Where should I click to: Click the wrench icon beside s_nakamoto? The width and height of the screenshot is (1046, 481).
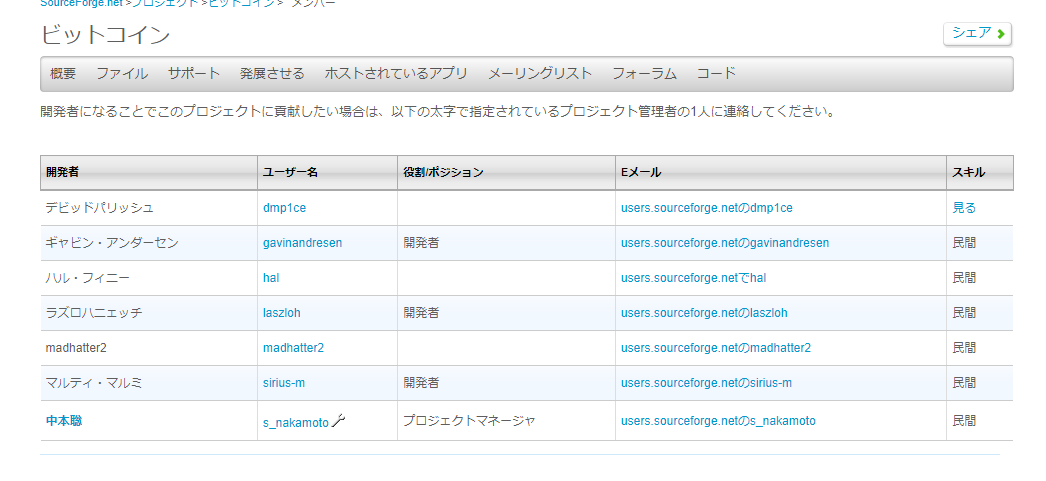click(x=338, y=420)
